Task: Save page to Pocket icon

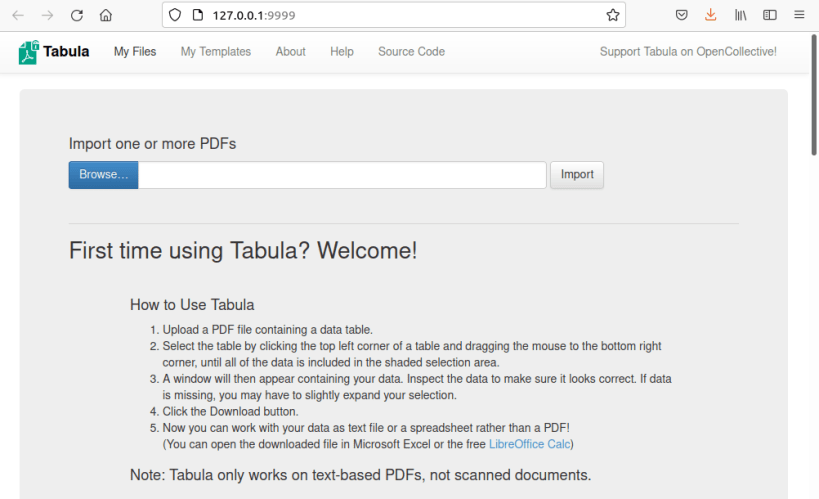Action: [681, 15]
